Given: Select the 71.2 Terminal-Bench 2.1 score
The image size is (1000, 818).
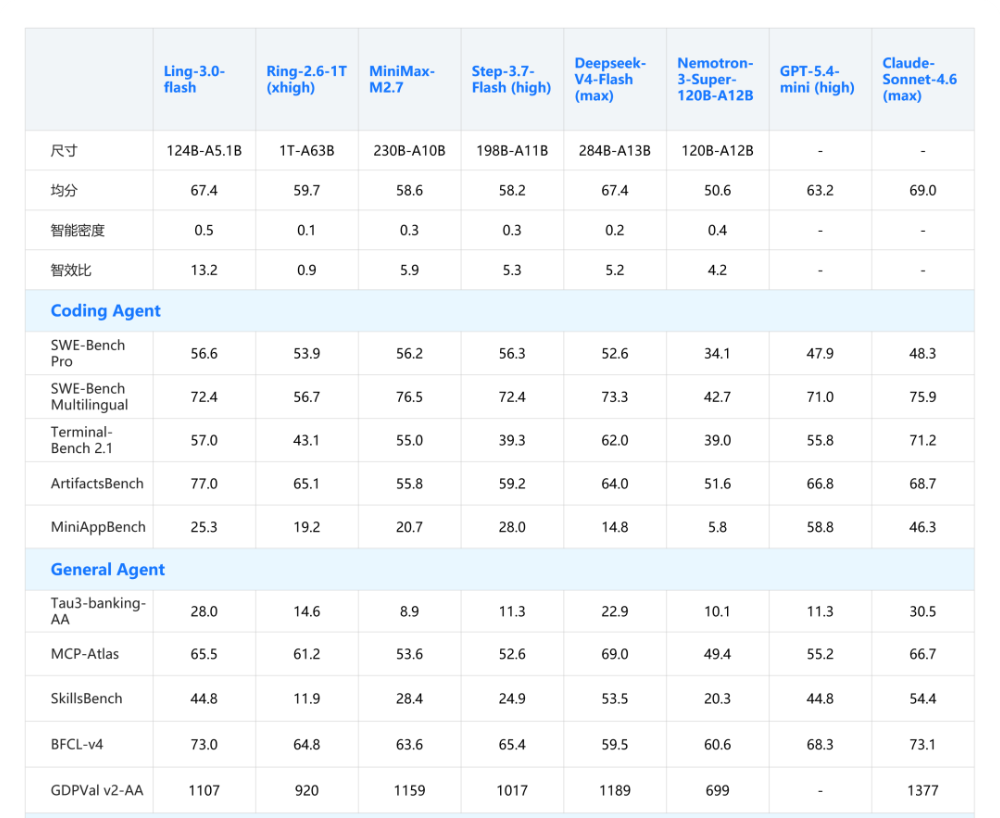Looking at the screenshot, I should coord(923,441).
